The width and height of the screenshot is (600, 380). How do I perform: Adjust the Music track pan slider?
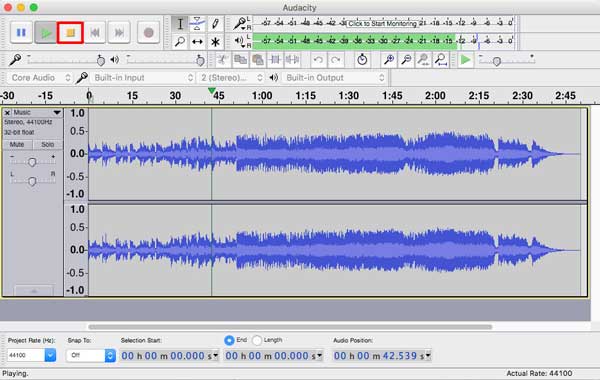click(32, 181)
